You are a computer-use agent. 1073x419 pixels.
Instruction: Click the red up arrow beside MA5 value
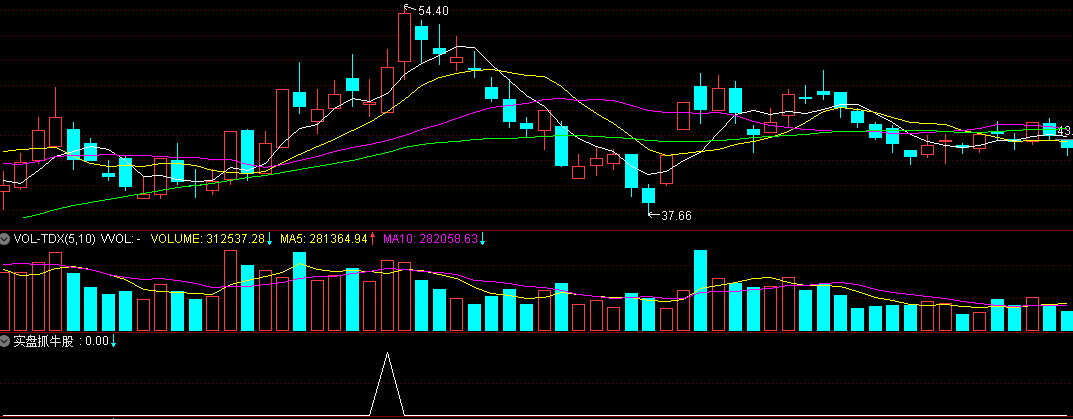[372, 239]
